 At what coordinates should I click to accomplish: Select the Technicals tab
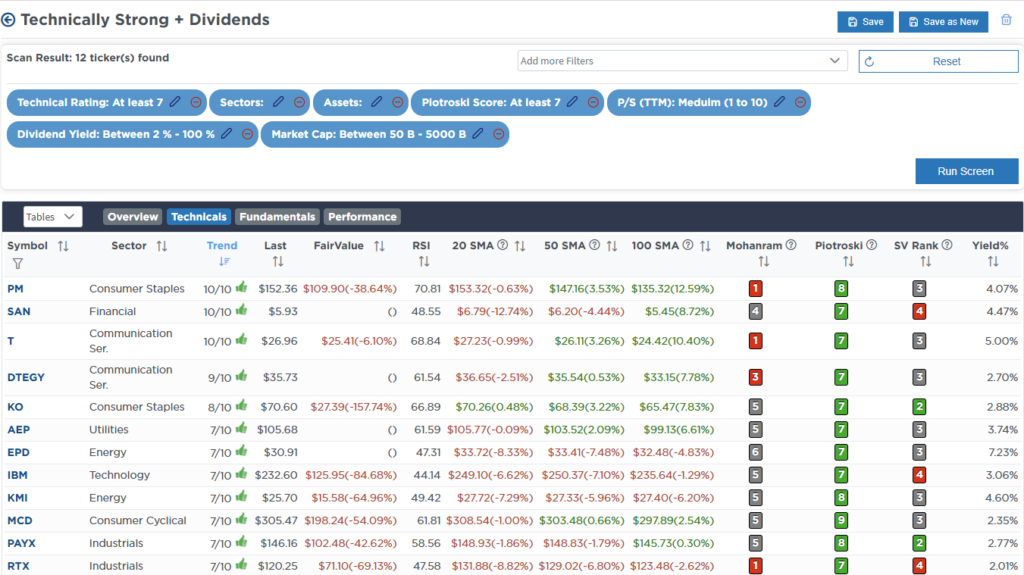coord(199,217)
